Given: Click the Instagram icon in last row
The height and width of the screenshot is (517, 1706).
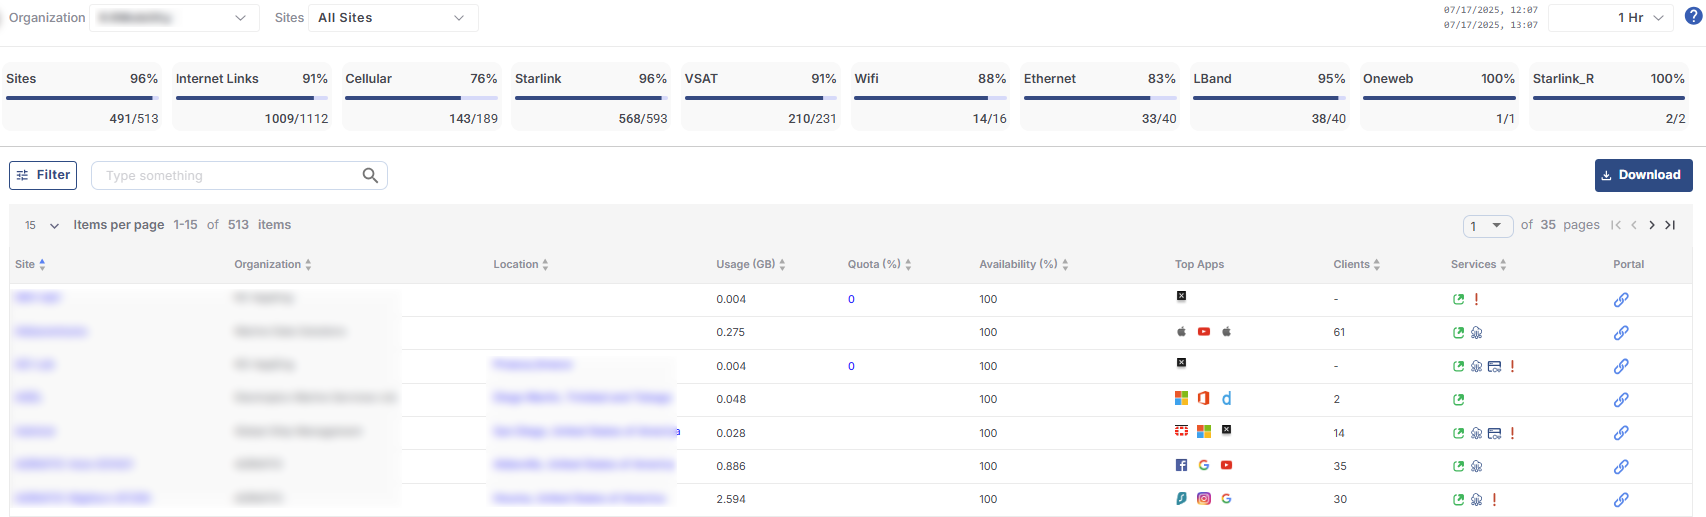Looking at the screenshot, I should click(x=1204, y=499).
